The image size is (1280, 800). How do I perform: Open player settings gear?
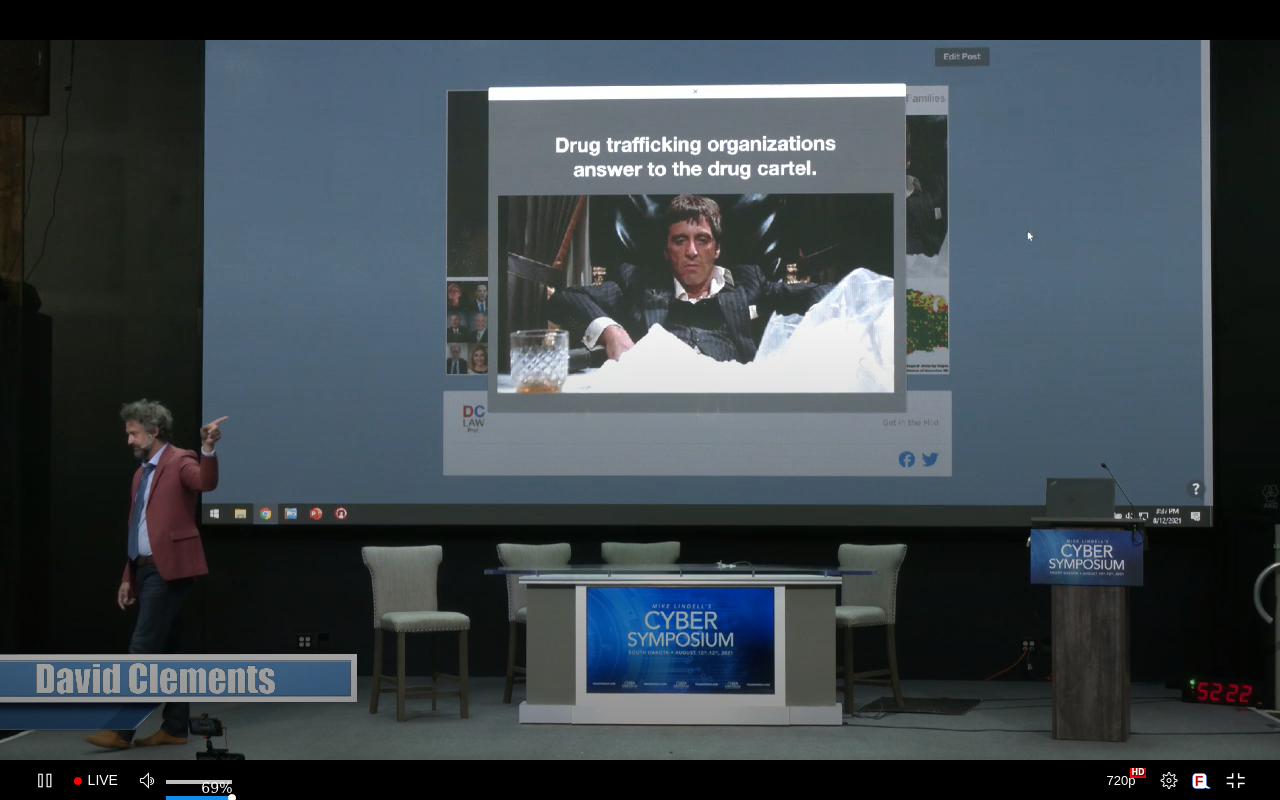[1168, 780]
